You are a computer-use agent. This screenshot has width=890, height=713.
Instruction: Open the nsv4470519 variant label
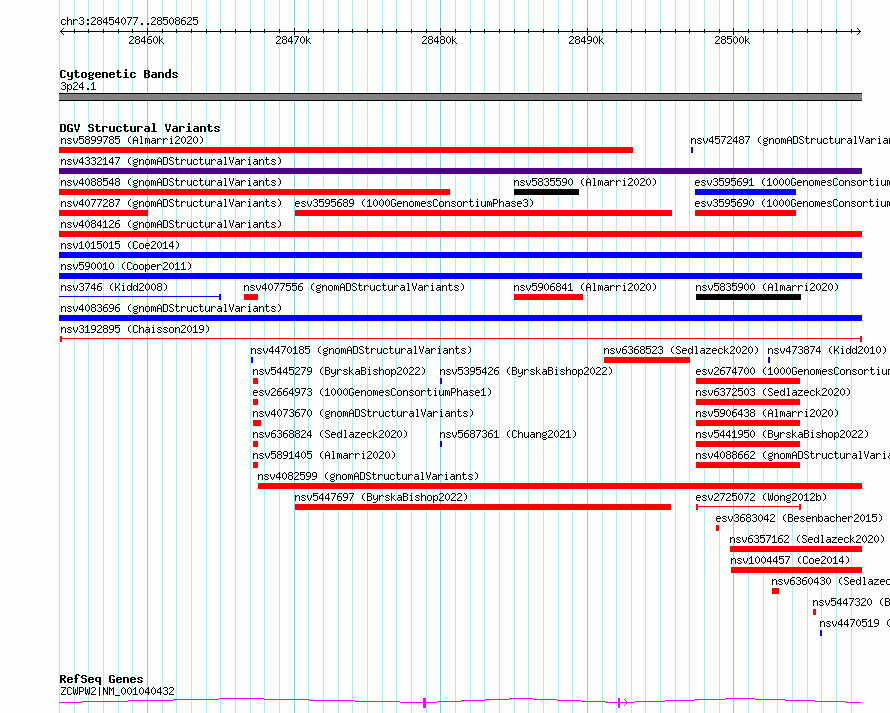click(x=854, y=623)
